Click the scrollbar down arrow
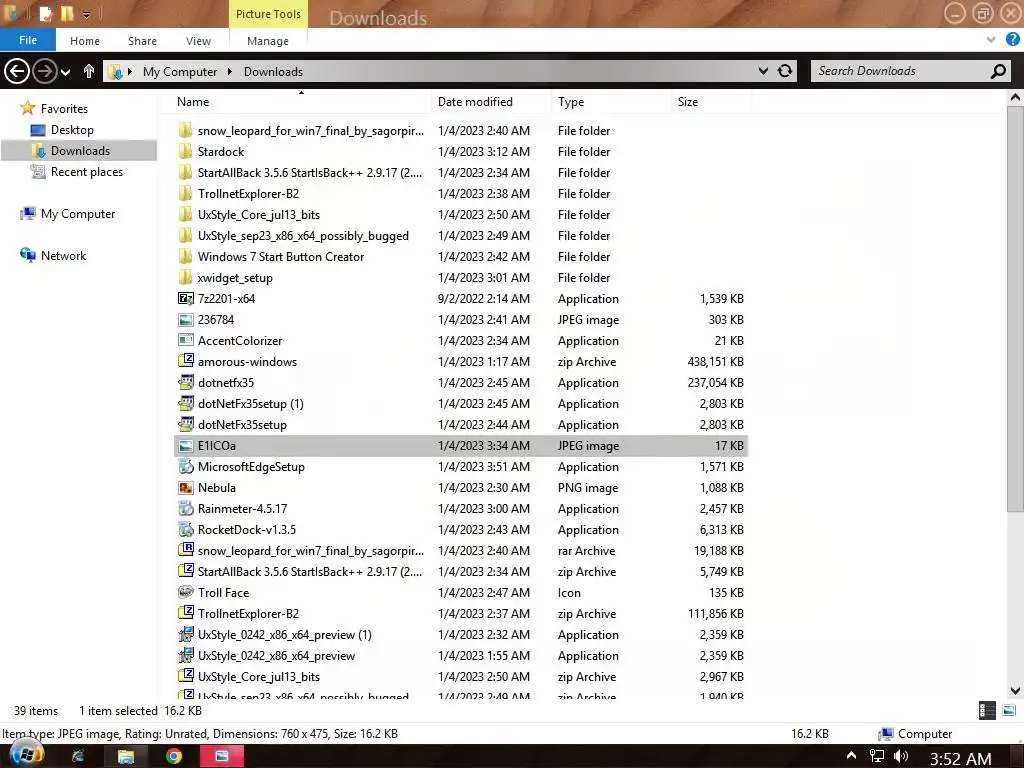Viewport: 1024px width, 768px height. 1015,690
